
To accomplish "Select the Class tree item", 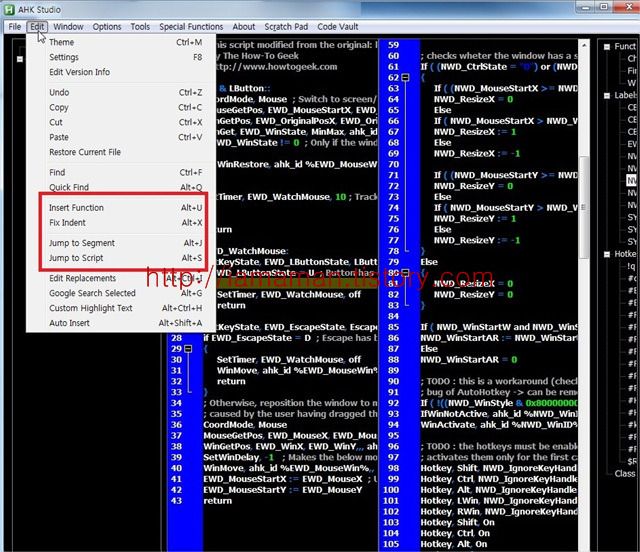I will pyautogui.click(x=625, y=474).
